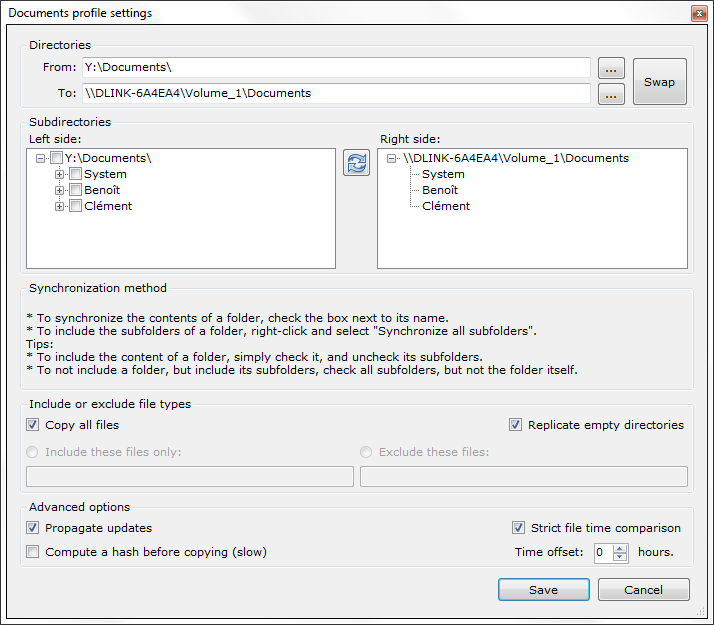
Task: Expand the System folder on left side
Action: (60, 175)
